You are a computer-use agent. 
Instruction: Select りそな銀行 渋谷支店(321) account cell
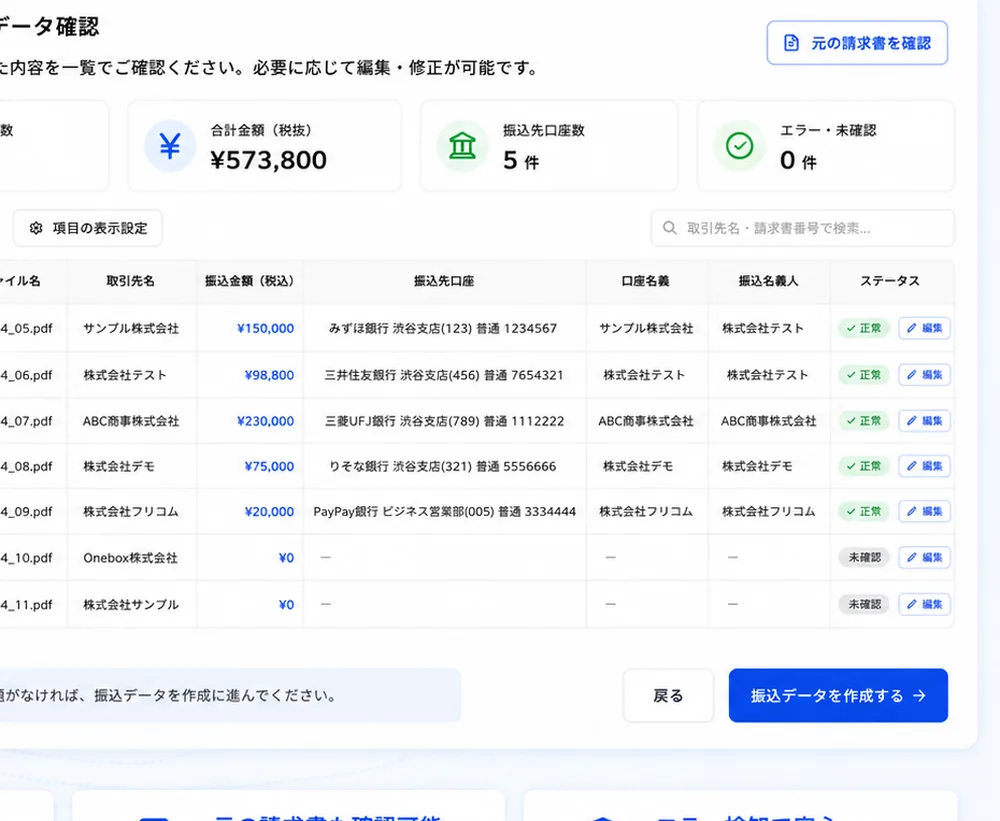coord(443,466)
